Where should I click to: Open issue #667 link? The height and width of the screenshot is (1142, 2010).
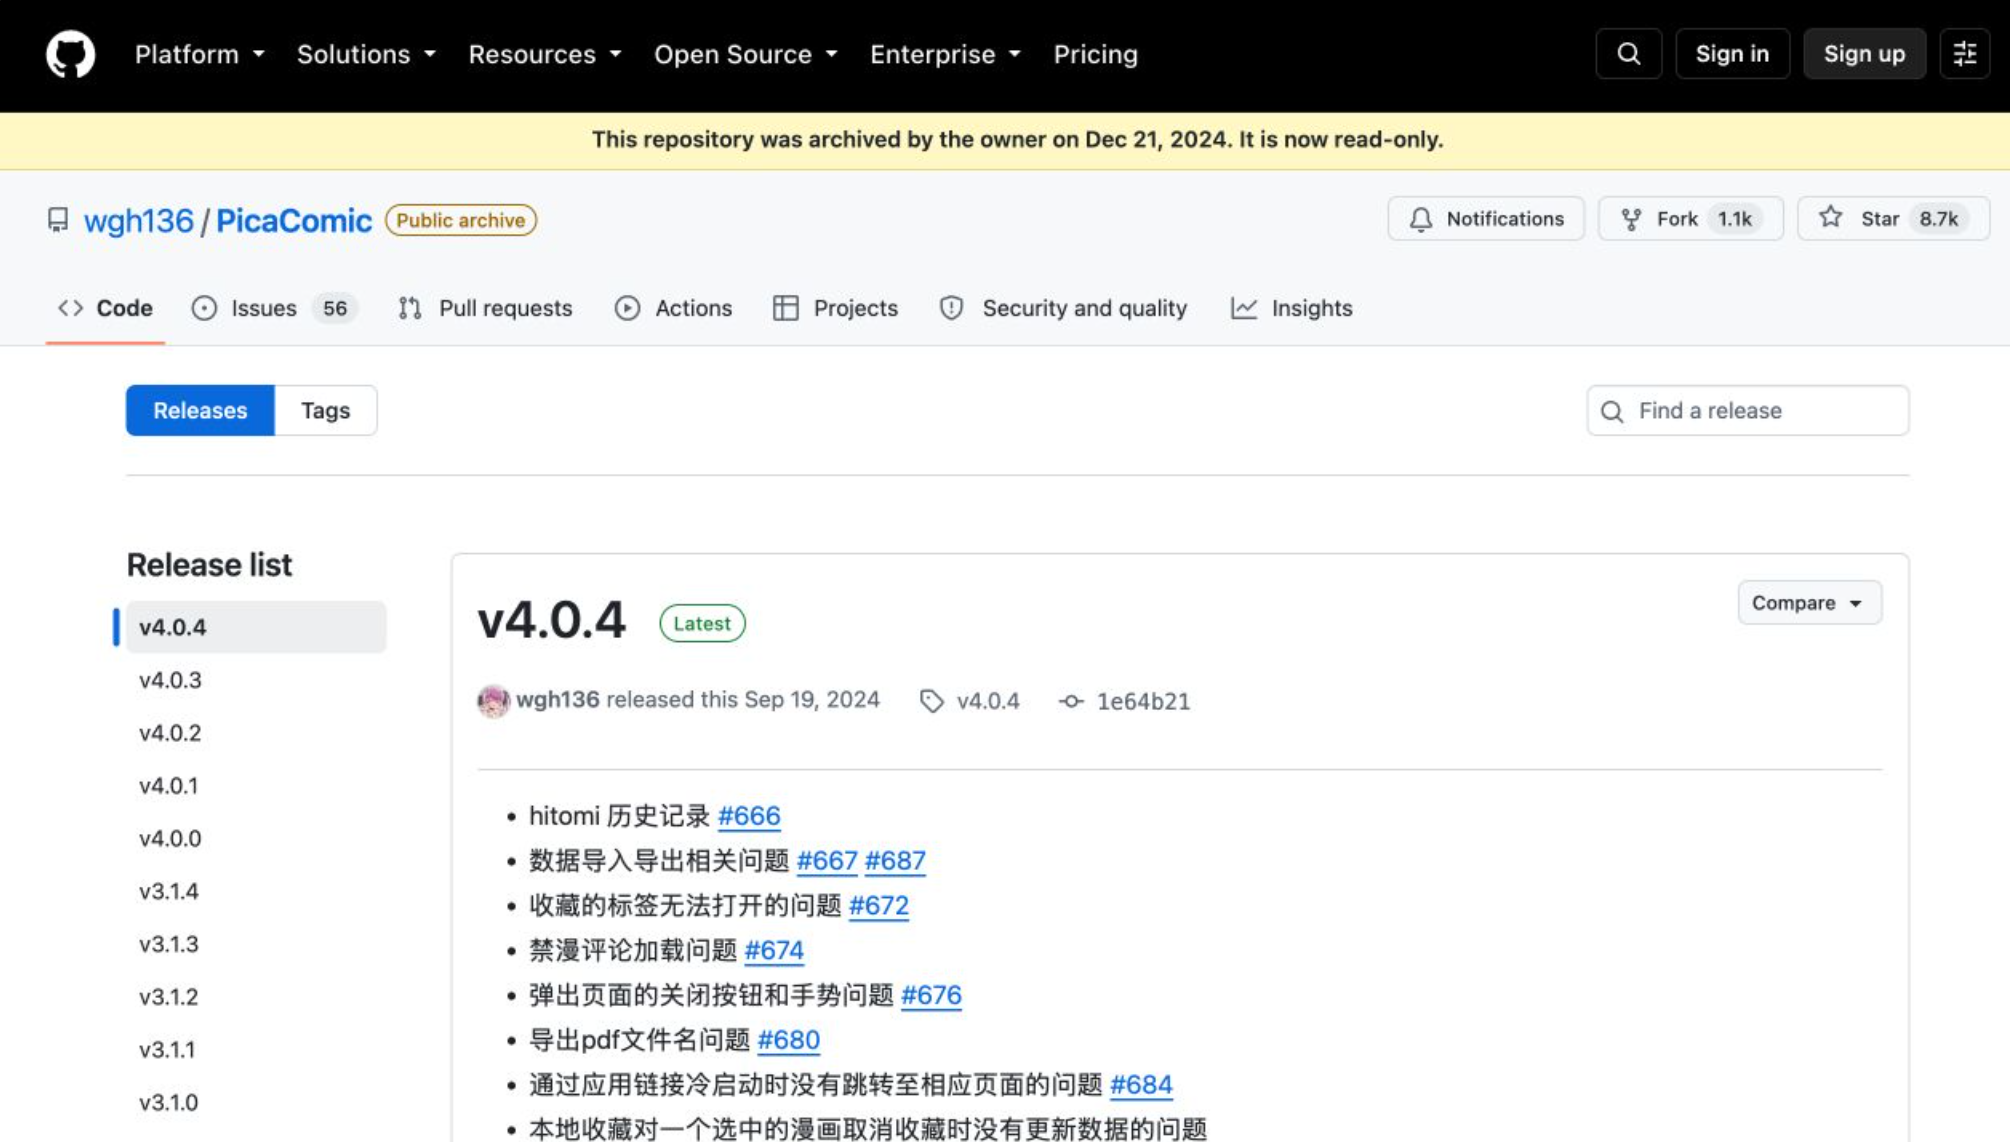(x=827, y=861)
